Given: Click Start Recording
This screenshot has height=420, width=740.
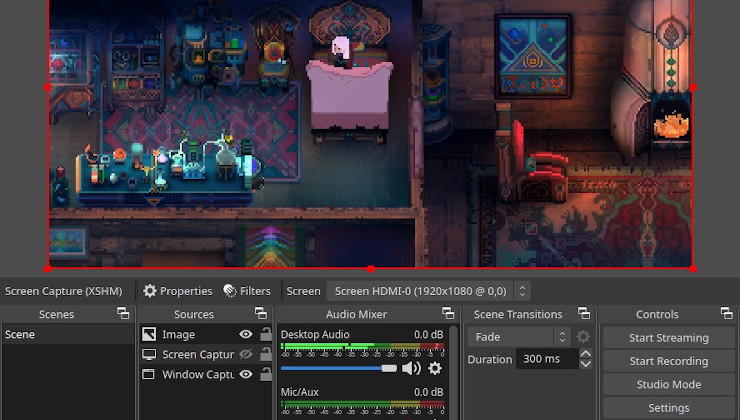Looking at the screenshot, I should pyautogui.click(x=669, y=361).
